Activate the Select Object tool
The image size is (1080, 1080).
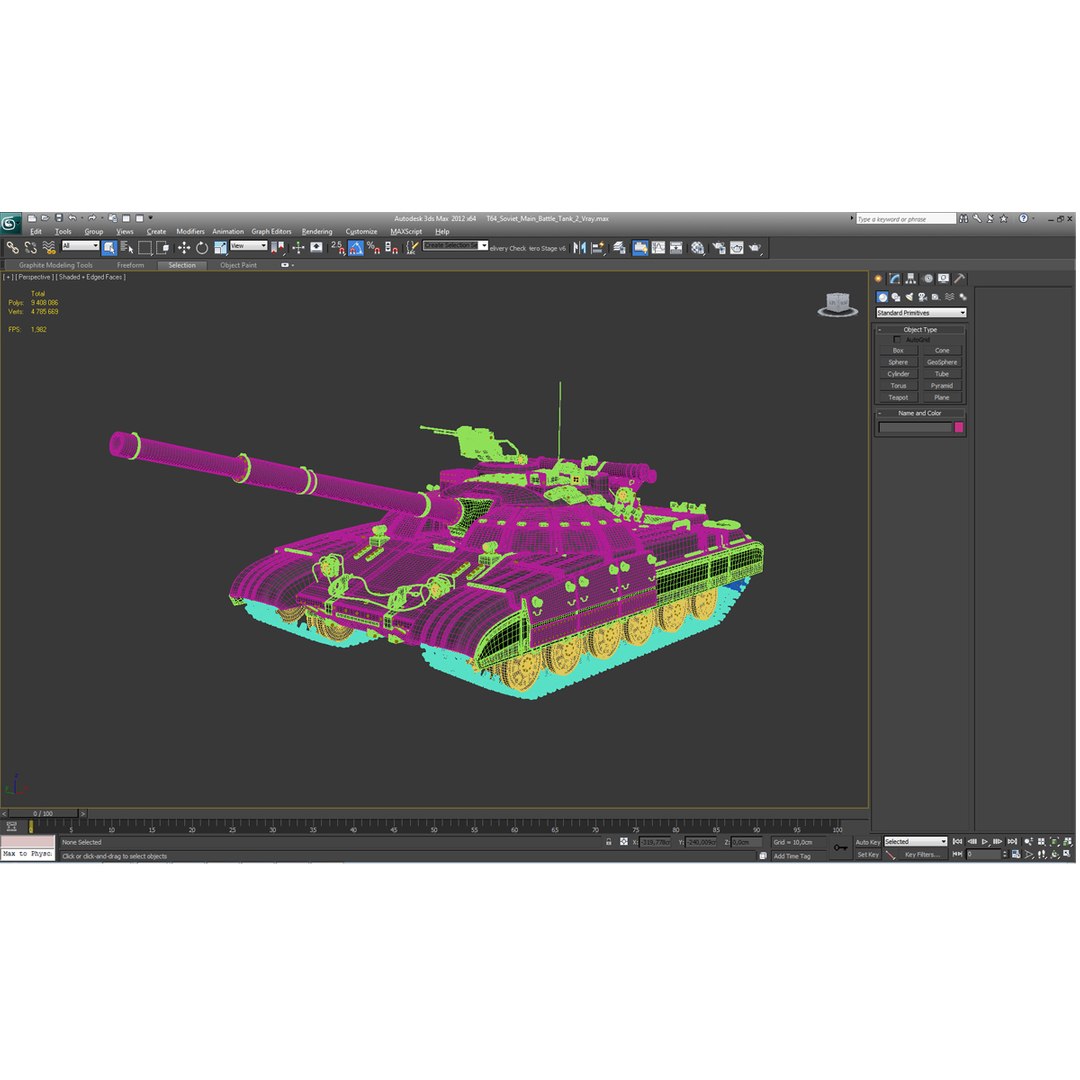click(109, 247)
